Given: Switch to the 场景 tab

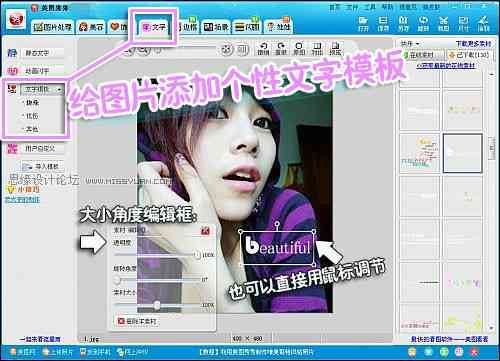Looking at the screenshot, I should point(216,27).
